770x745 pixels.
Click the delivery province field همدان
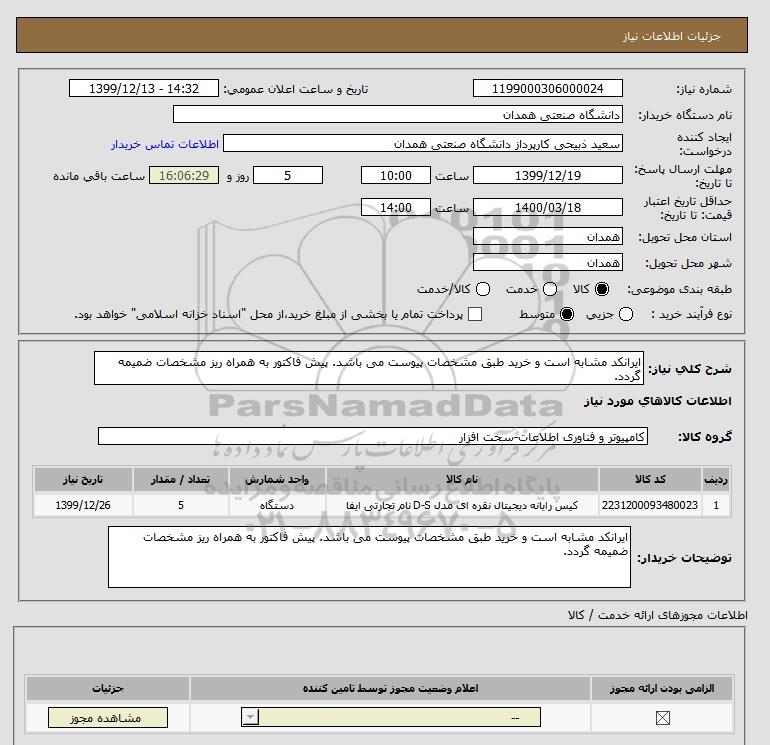pos(548,237)
